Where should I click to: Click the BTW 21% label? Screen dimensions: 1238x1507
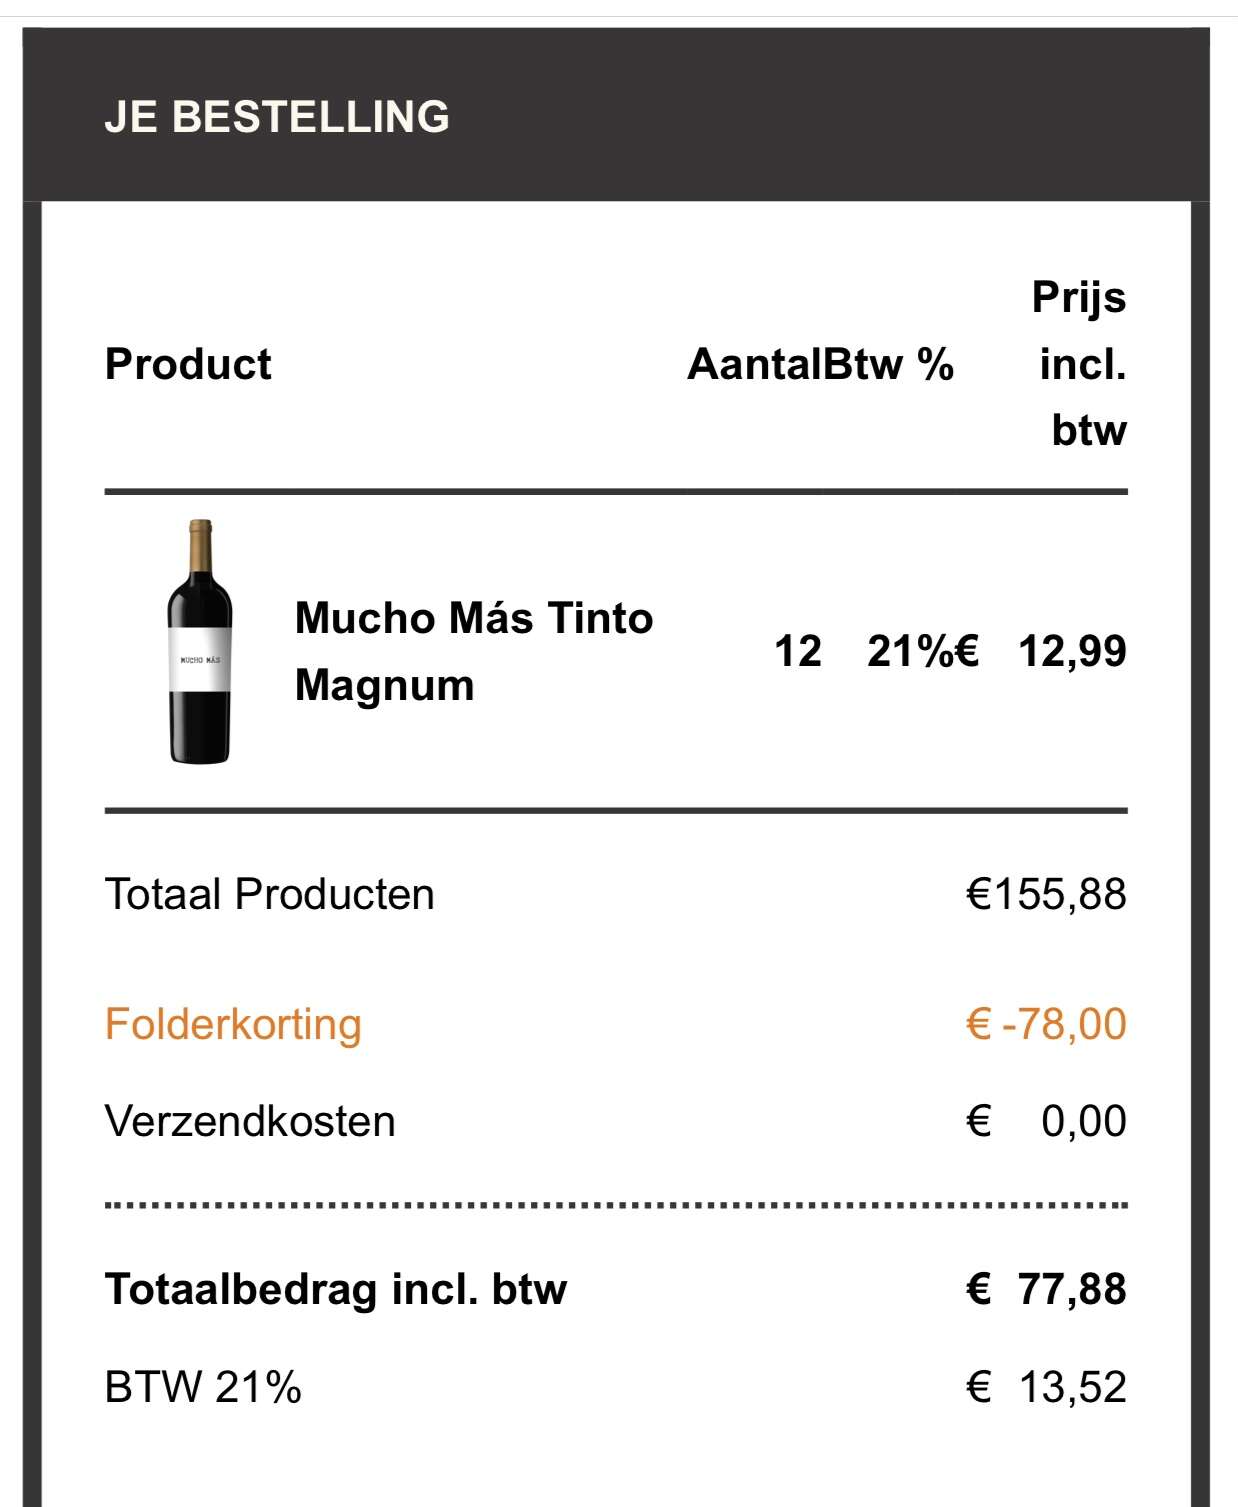pos(203,1387)
